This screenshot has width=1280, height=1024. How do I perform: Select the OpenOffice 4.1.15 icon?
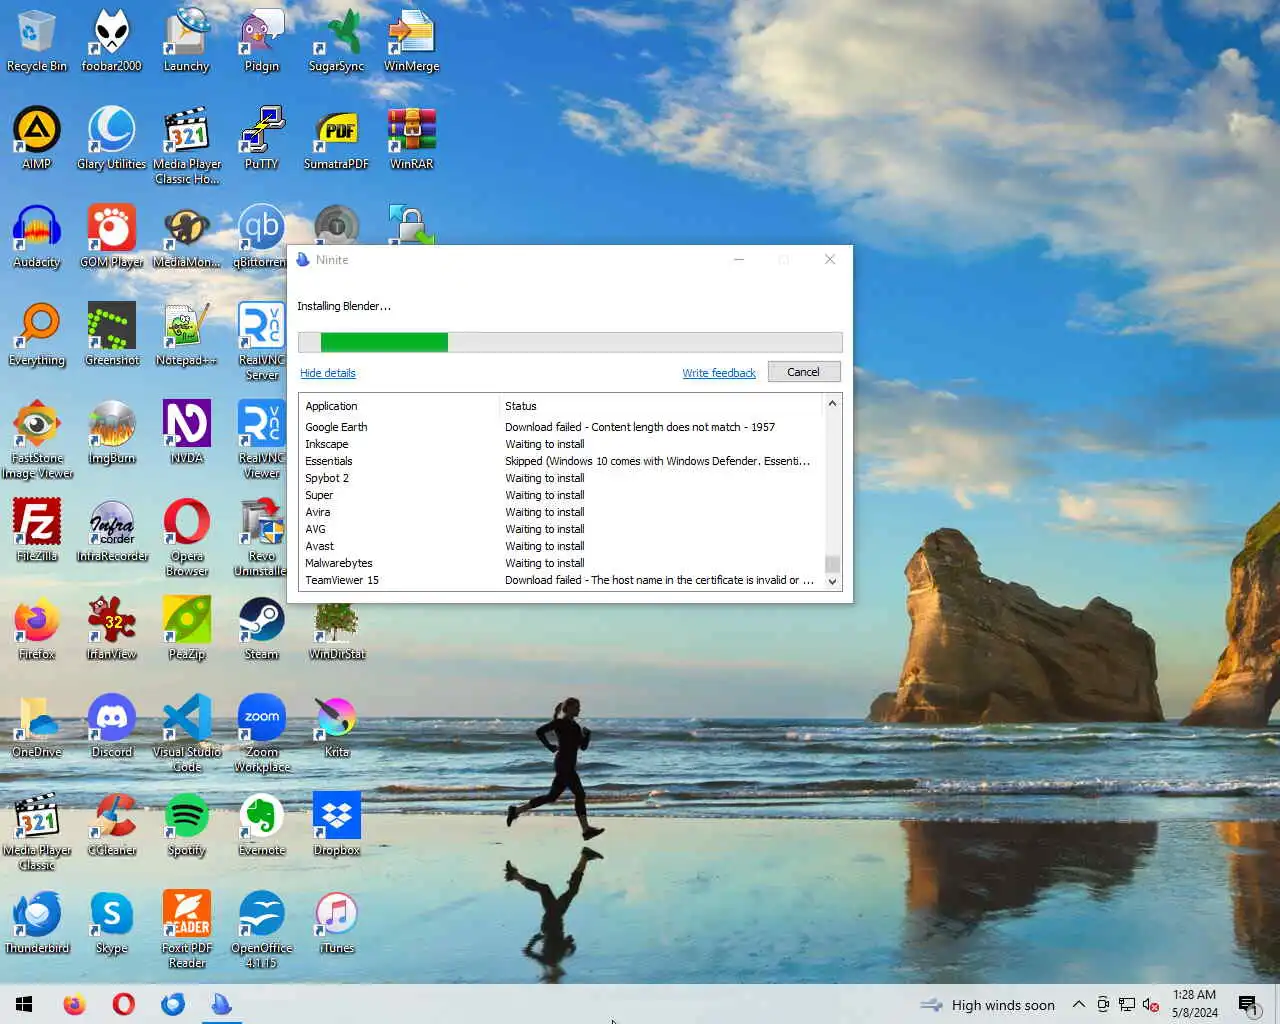point(261,930)
